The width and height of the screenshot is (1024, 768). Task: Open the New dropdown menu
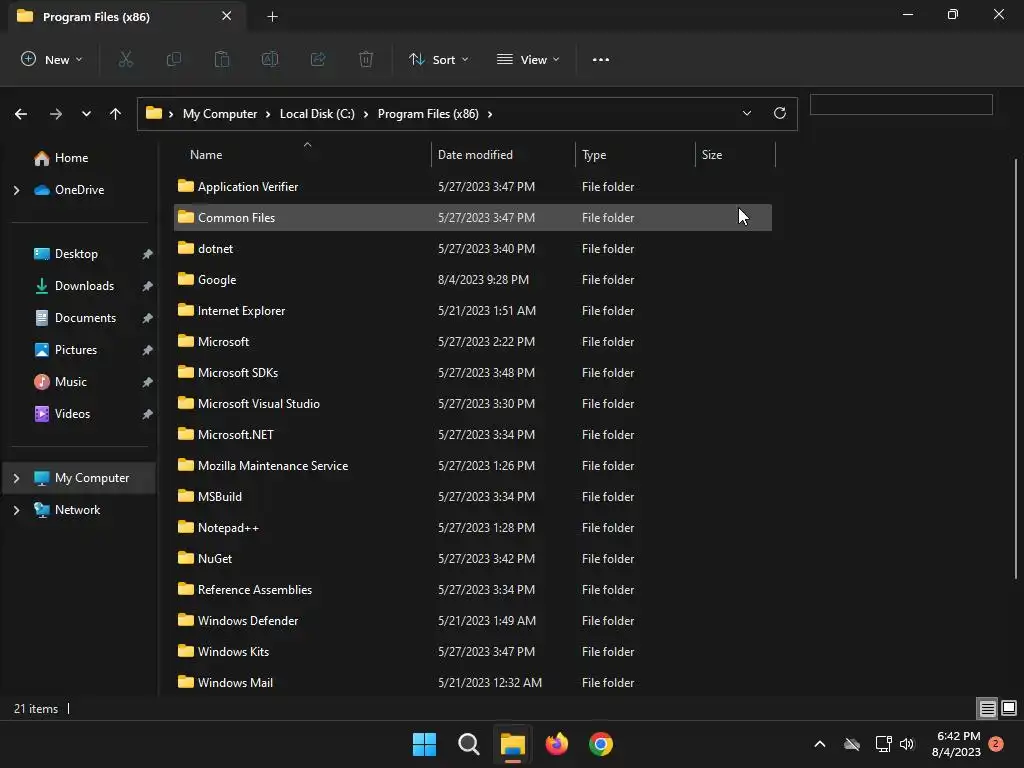(x=52, y=59)
